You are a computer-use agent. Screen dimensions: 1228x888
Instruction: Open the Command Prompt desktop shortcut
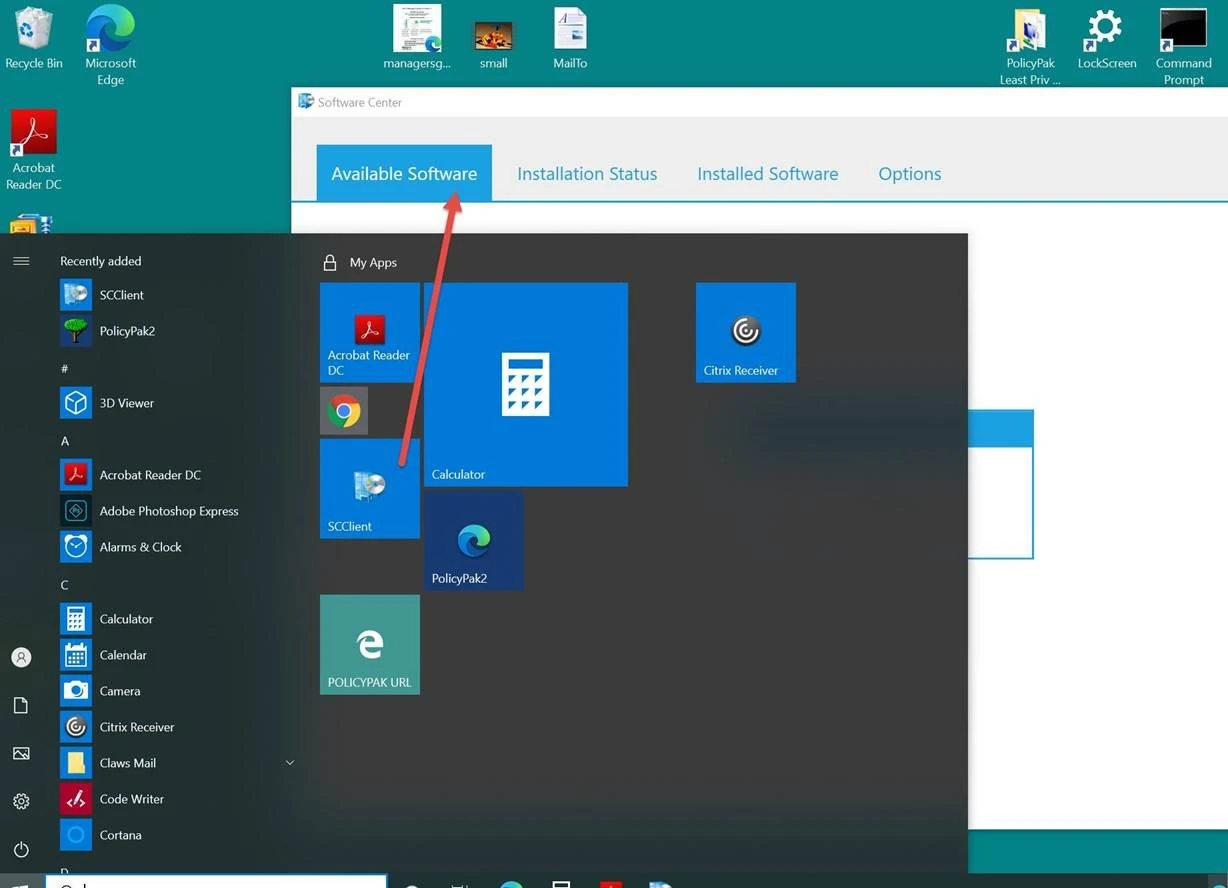click(x=1183, y=45)
